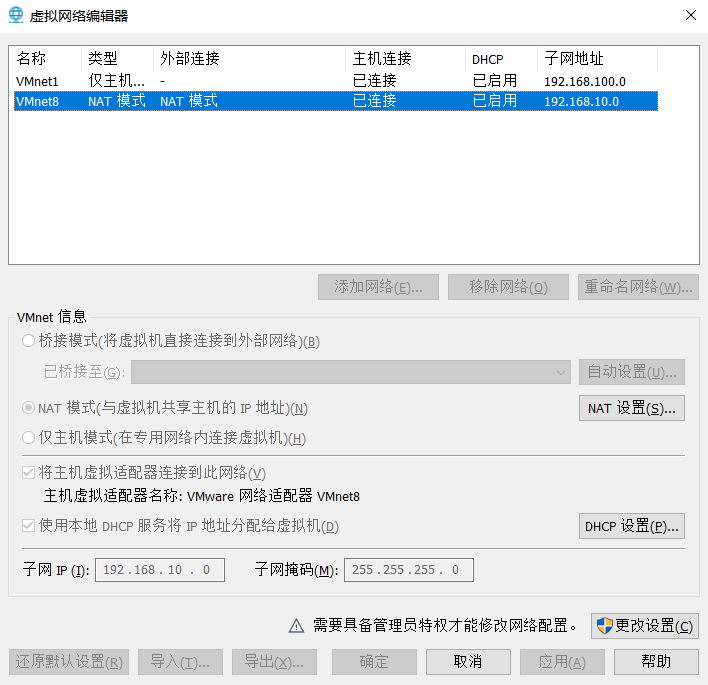Click the 子网掩码 input field
The width and height of the screenshot is (708, 685).
(x=408, y=570)
